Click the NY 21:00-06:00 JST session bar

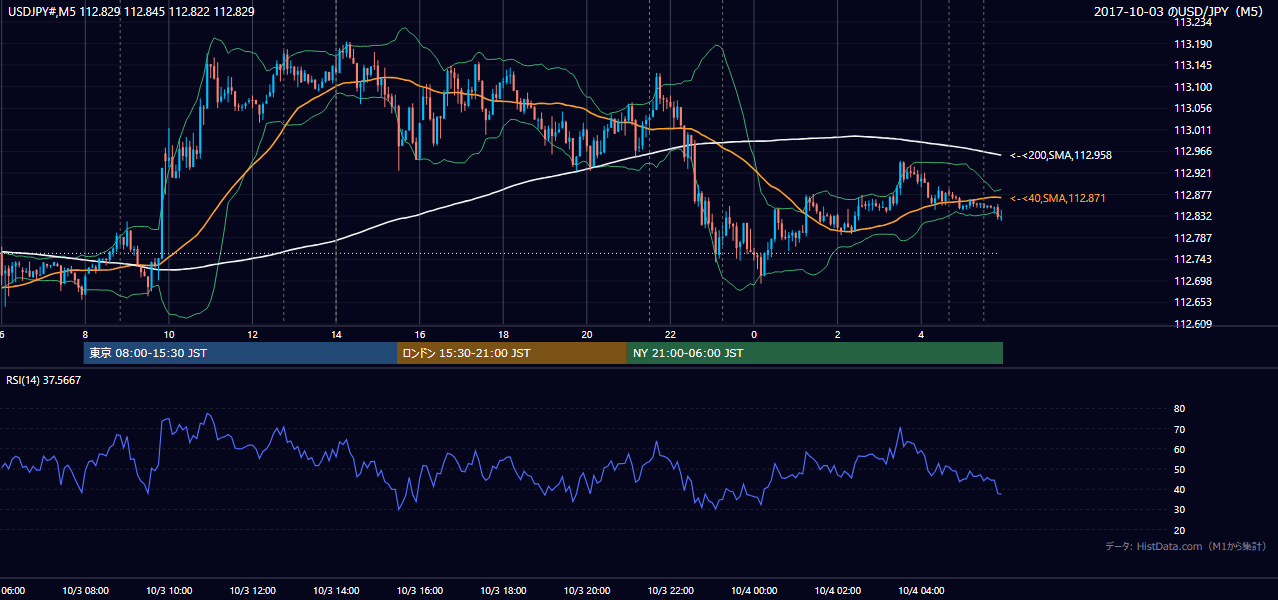click(815, 353)
